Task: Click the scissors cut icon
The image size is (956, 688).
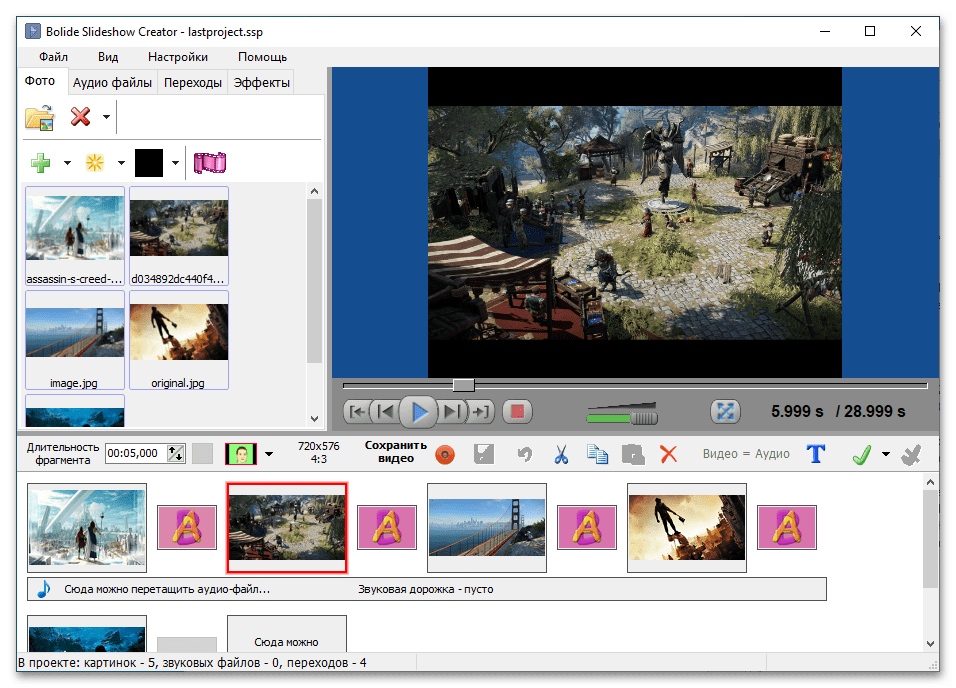Action: (561, 455)
